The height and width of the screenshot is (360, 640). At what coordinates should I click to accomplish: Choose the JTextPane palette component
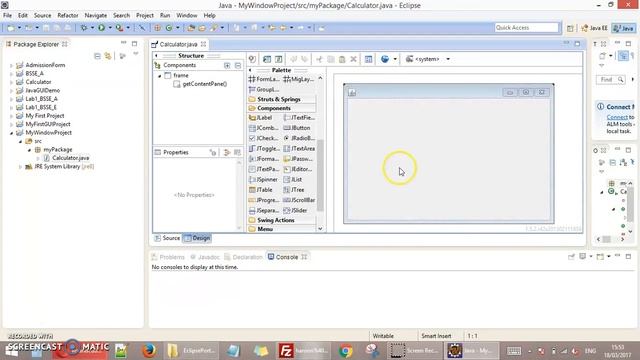click(264, 169)
